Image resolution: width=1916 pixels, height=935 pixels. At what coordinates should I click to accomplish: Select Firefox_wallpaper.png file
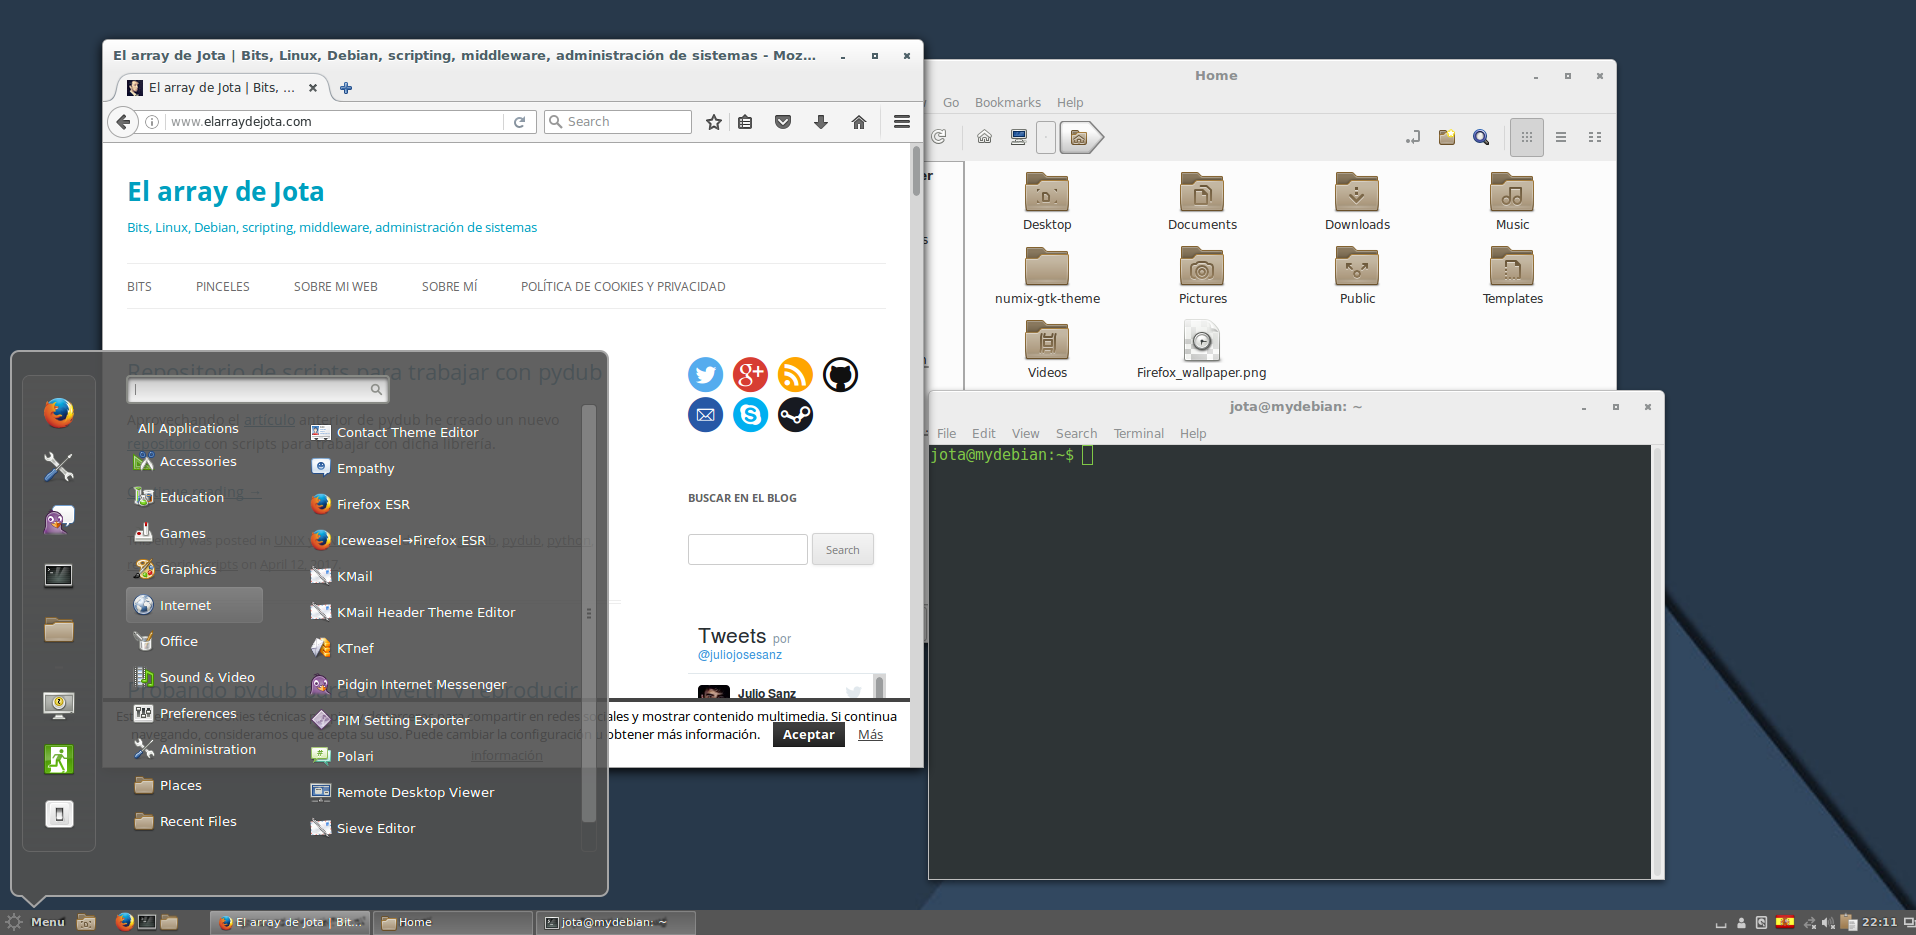pyautogui.click(x=1202, y=350)
